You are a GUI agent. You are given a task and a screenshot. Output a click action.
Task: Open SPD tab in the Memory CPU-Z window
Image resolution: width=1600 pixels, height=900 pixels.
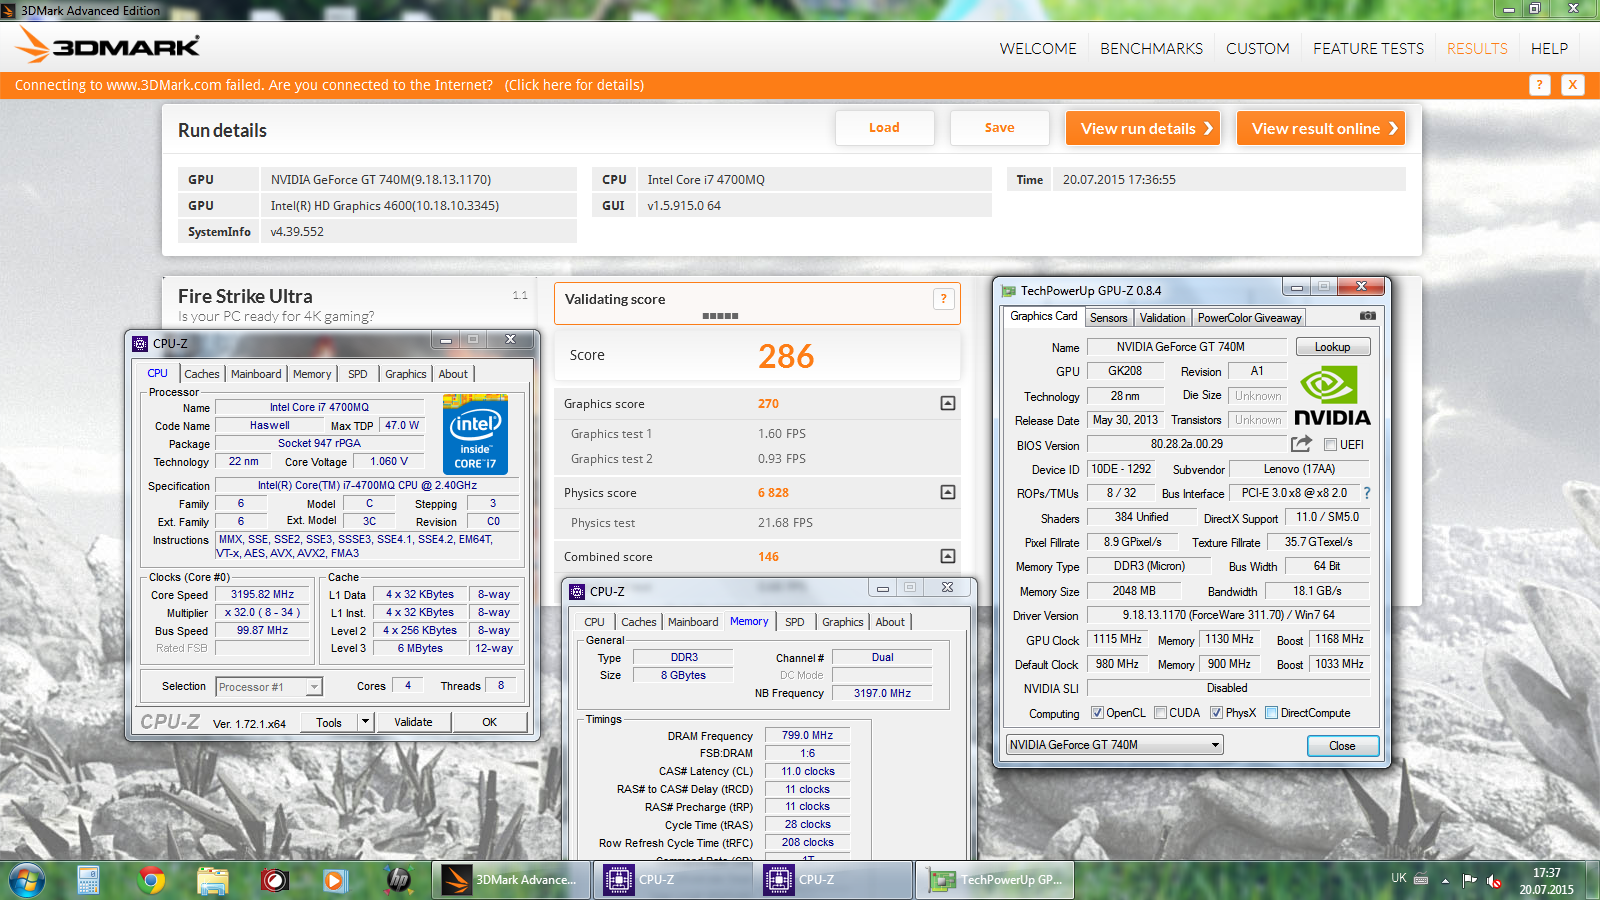click(795, 622)
